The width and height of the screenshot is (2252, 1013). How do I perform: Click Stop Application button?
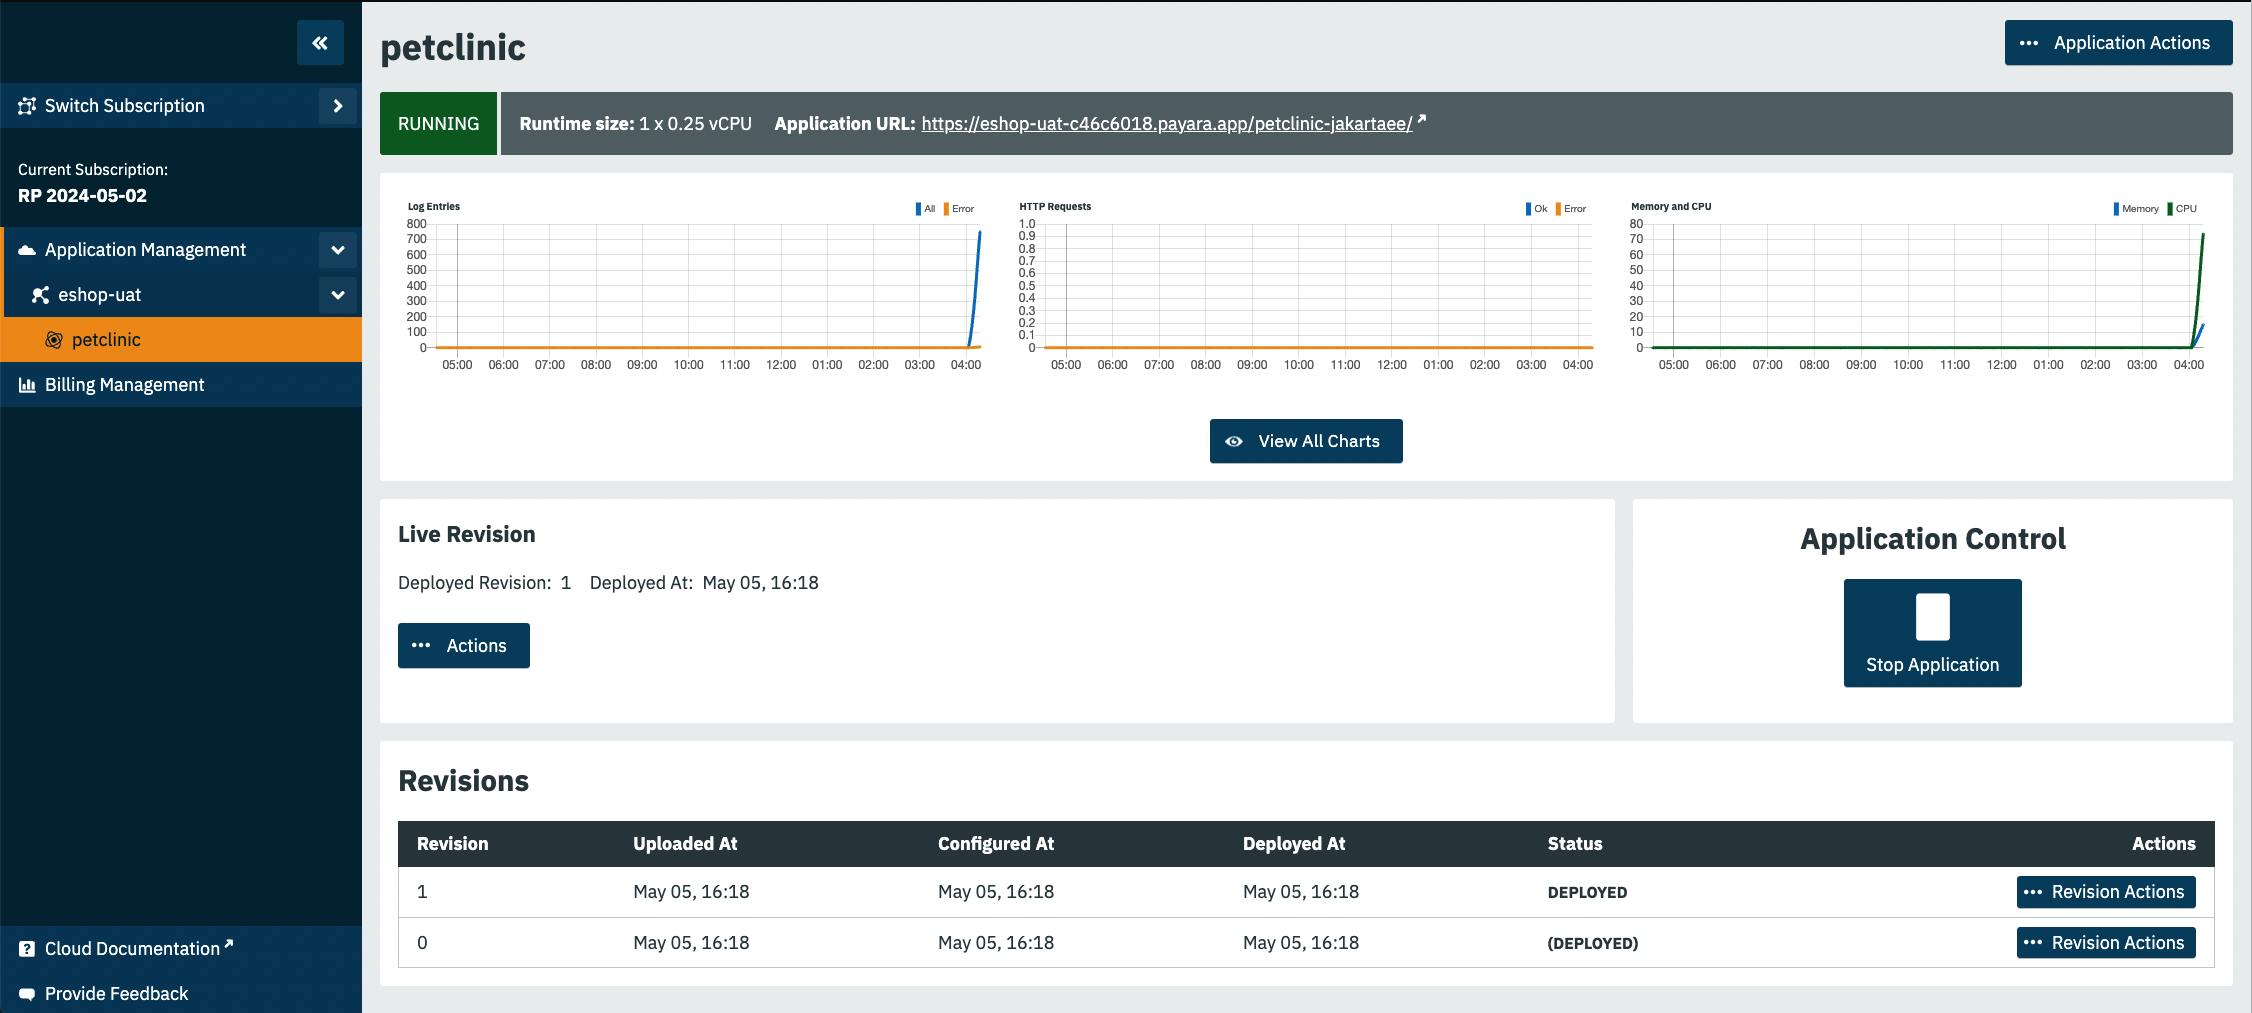(1932, 633)
